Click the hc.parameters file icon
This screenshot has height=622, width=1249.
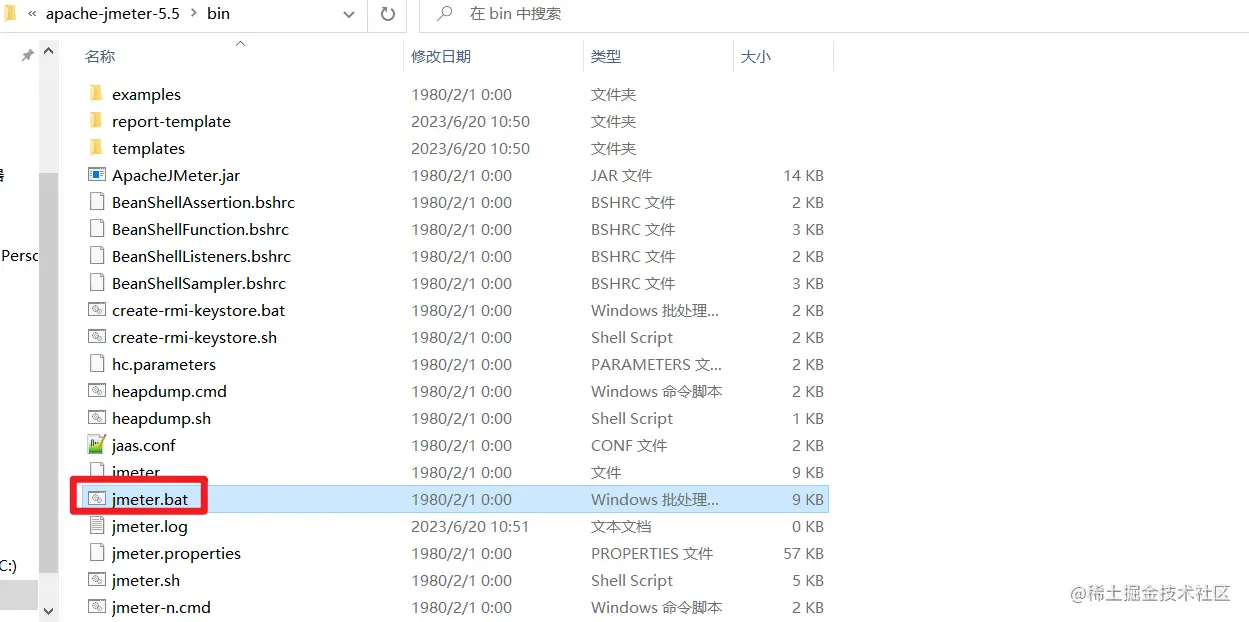96,364
